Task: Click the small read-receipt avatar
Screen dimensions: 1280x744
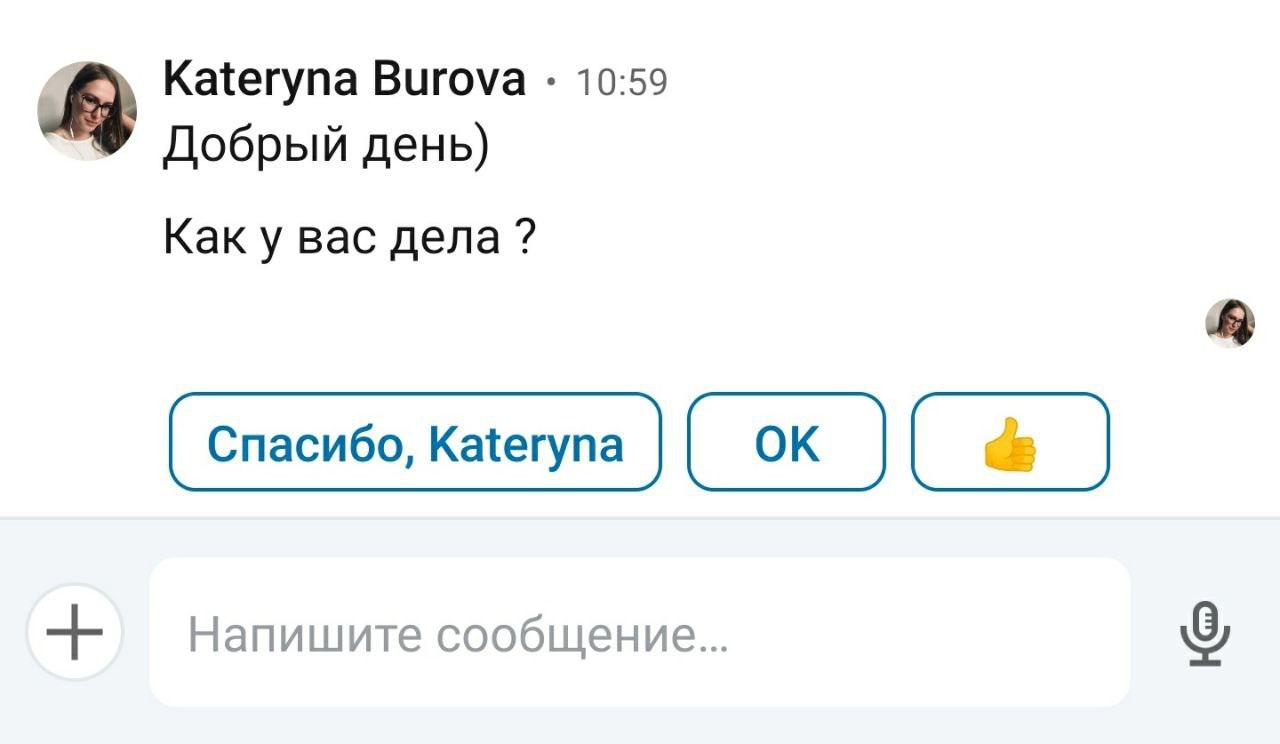Action: tap(1229, 323)
